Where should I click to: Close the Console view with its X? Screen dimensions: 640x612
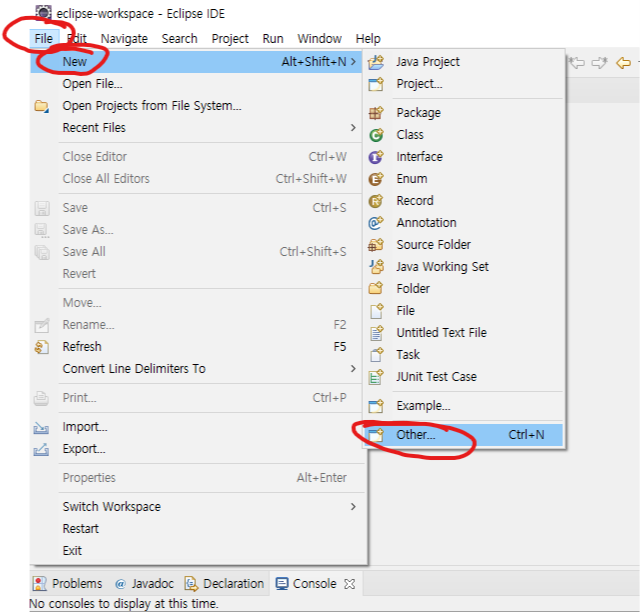(x=349, y=584)
